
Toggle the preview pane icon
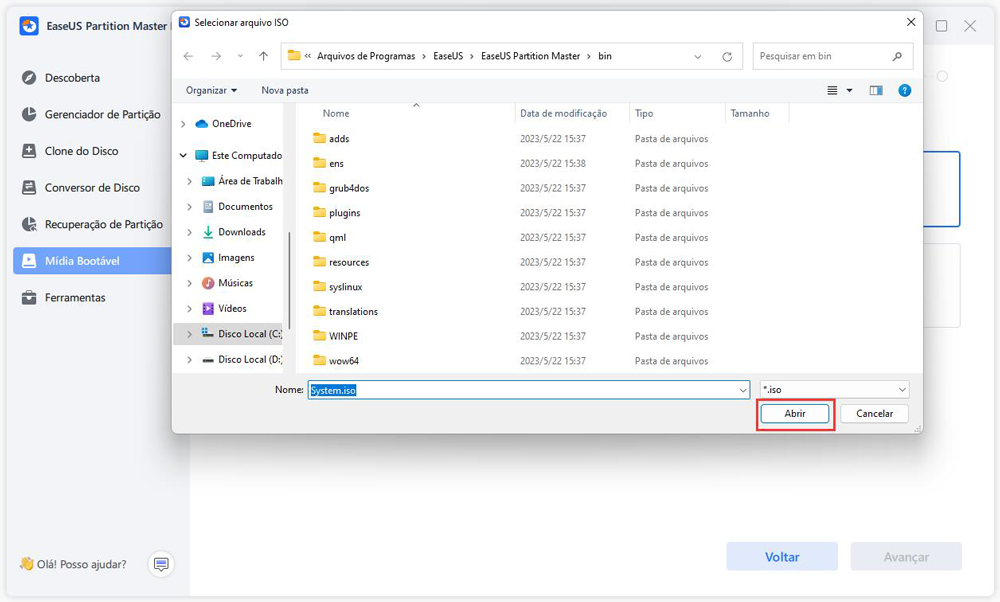click(876, 91)
